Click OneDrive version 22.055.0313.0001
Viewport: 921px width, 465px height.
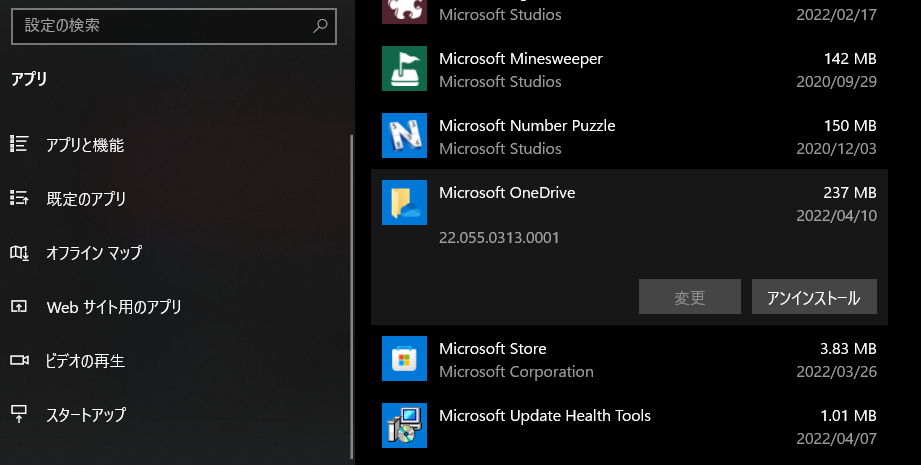(x=499, y=238)
